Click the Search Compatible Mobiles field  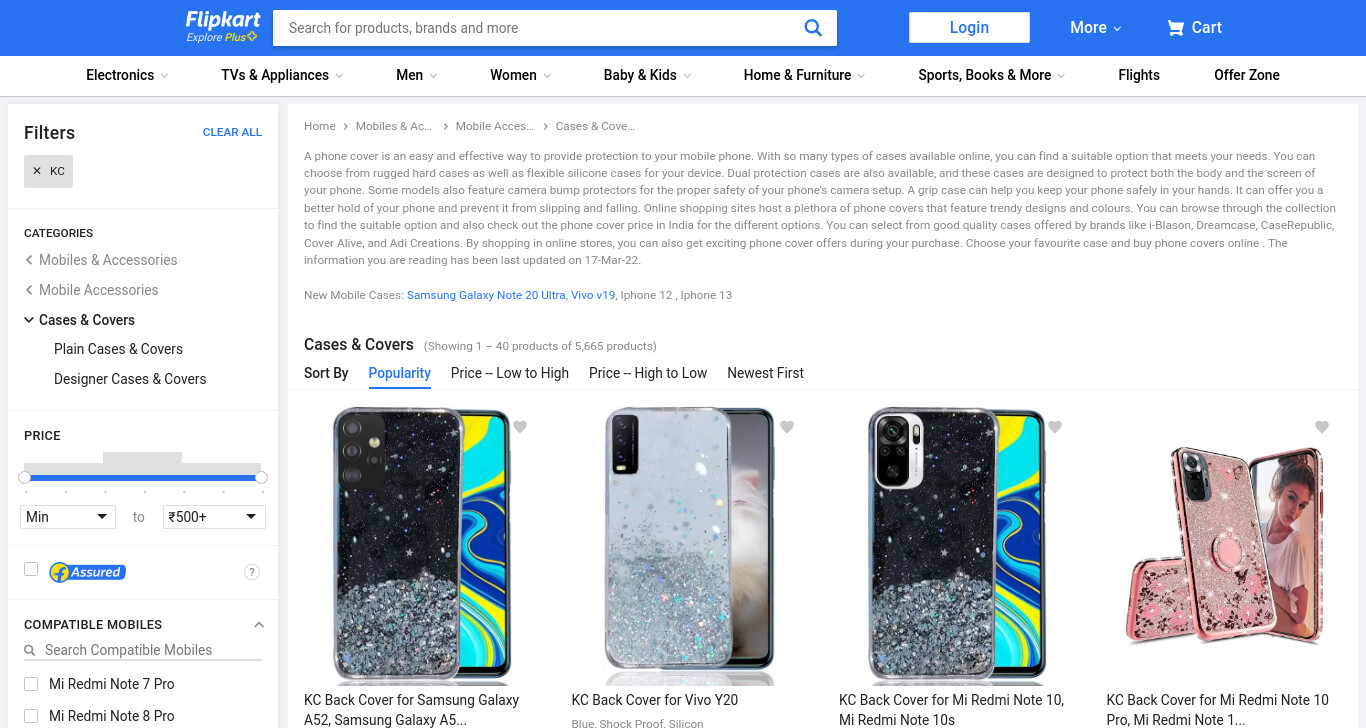pyautogui.click(x=143, y=650)
